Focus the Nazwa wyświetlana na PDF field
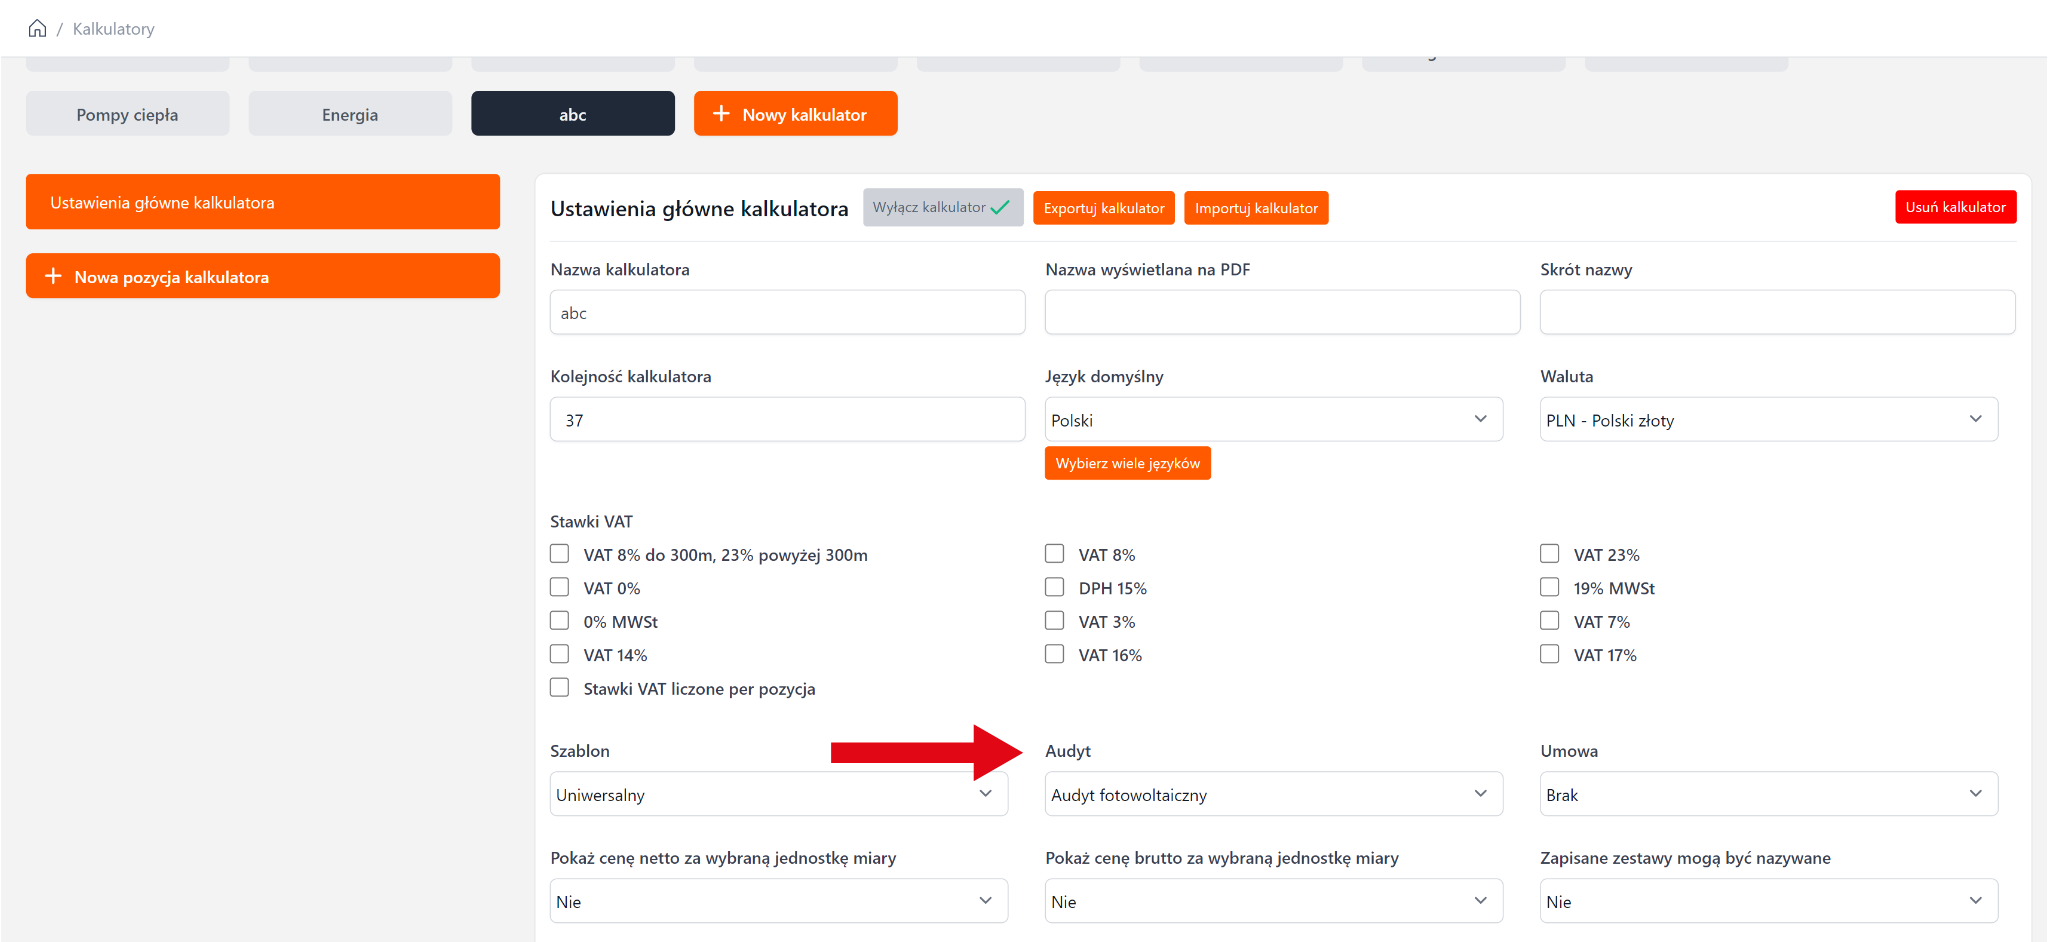 pos(1281,313)
